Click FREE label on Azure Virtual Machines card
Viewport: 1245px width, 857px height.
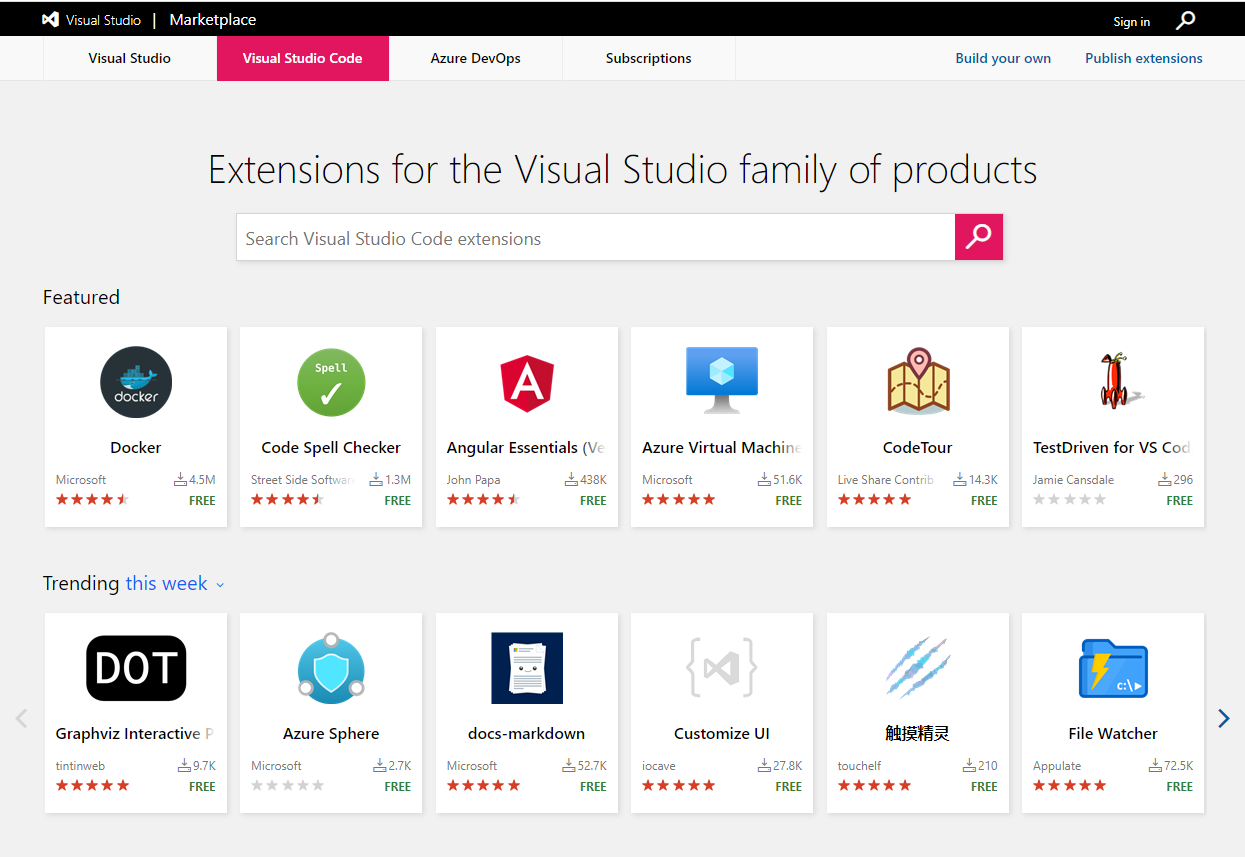click(788, 500)
